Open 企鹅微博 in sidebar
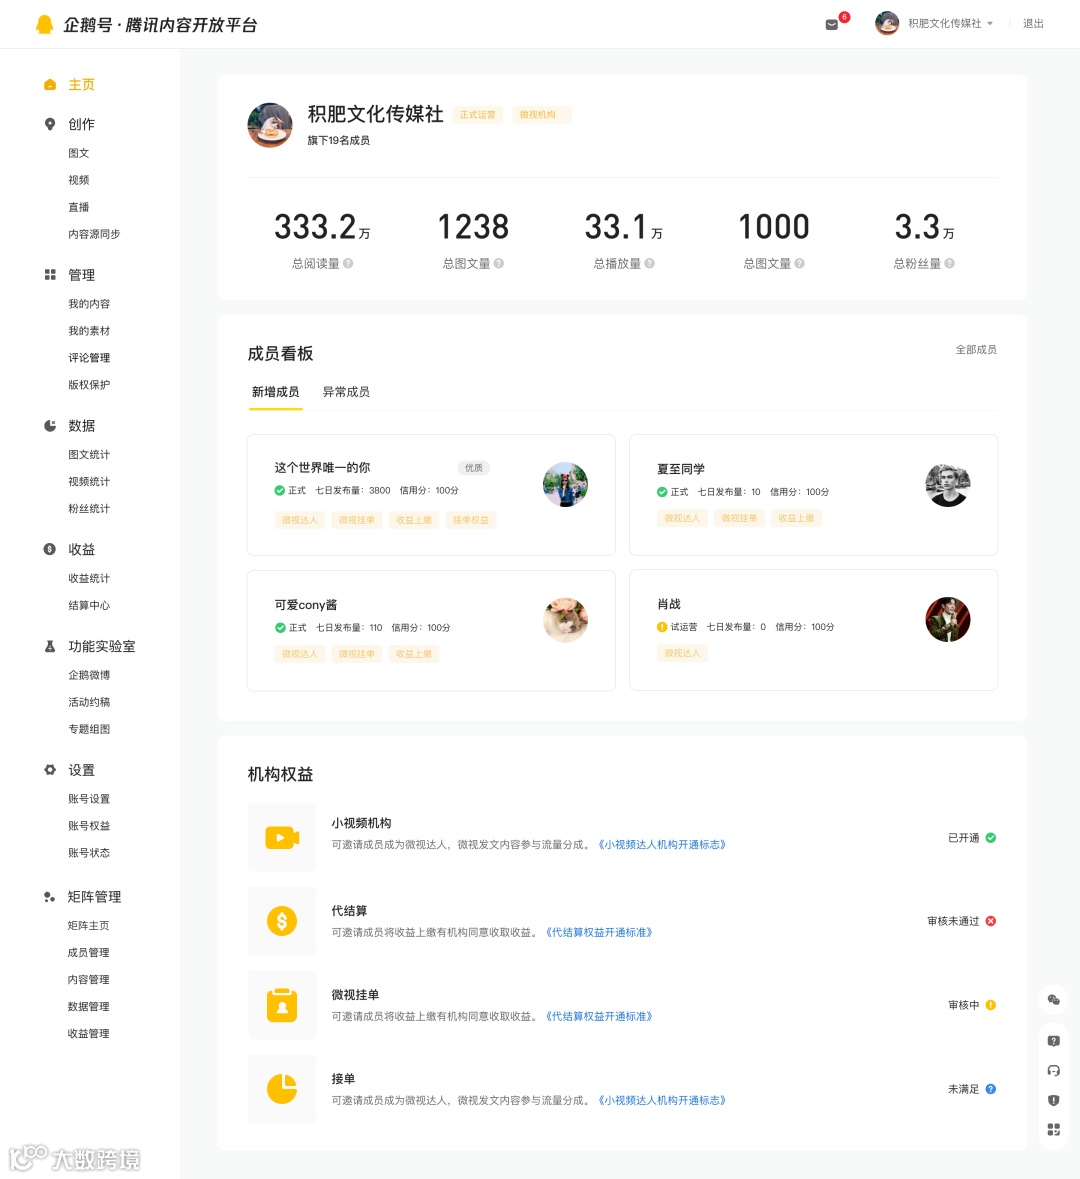Image resolution: width=1080 pixels, height=1179 pixels. (x=89, y=675)
